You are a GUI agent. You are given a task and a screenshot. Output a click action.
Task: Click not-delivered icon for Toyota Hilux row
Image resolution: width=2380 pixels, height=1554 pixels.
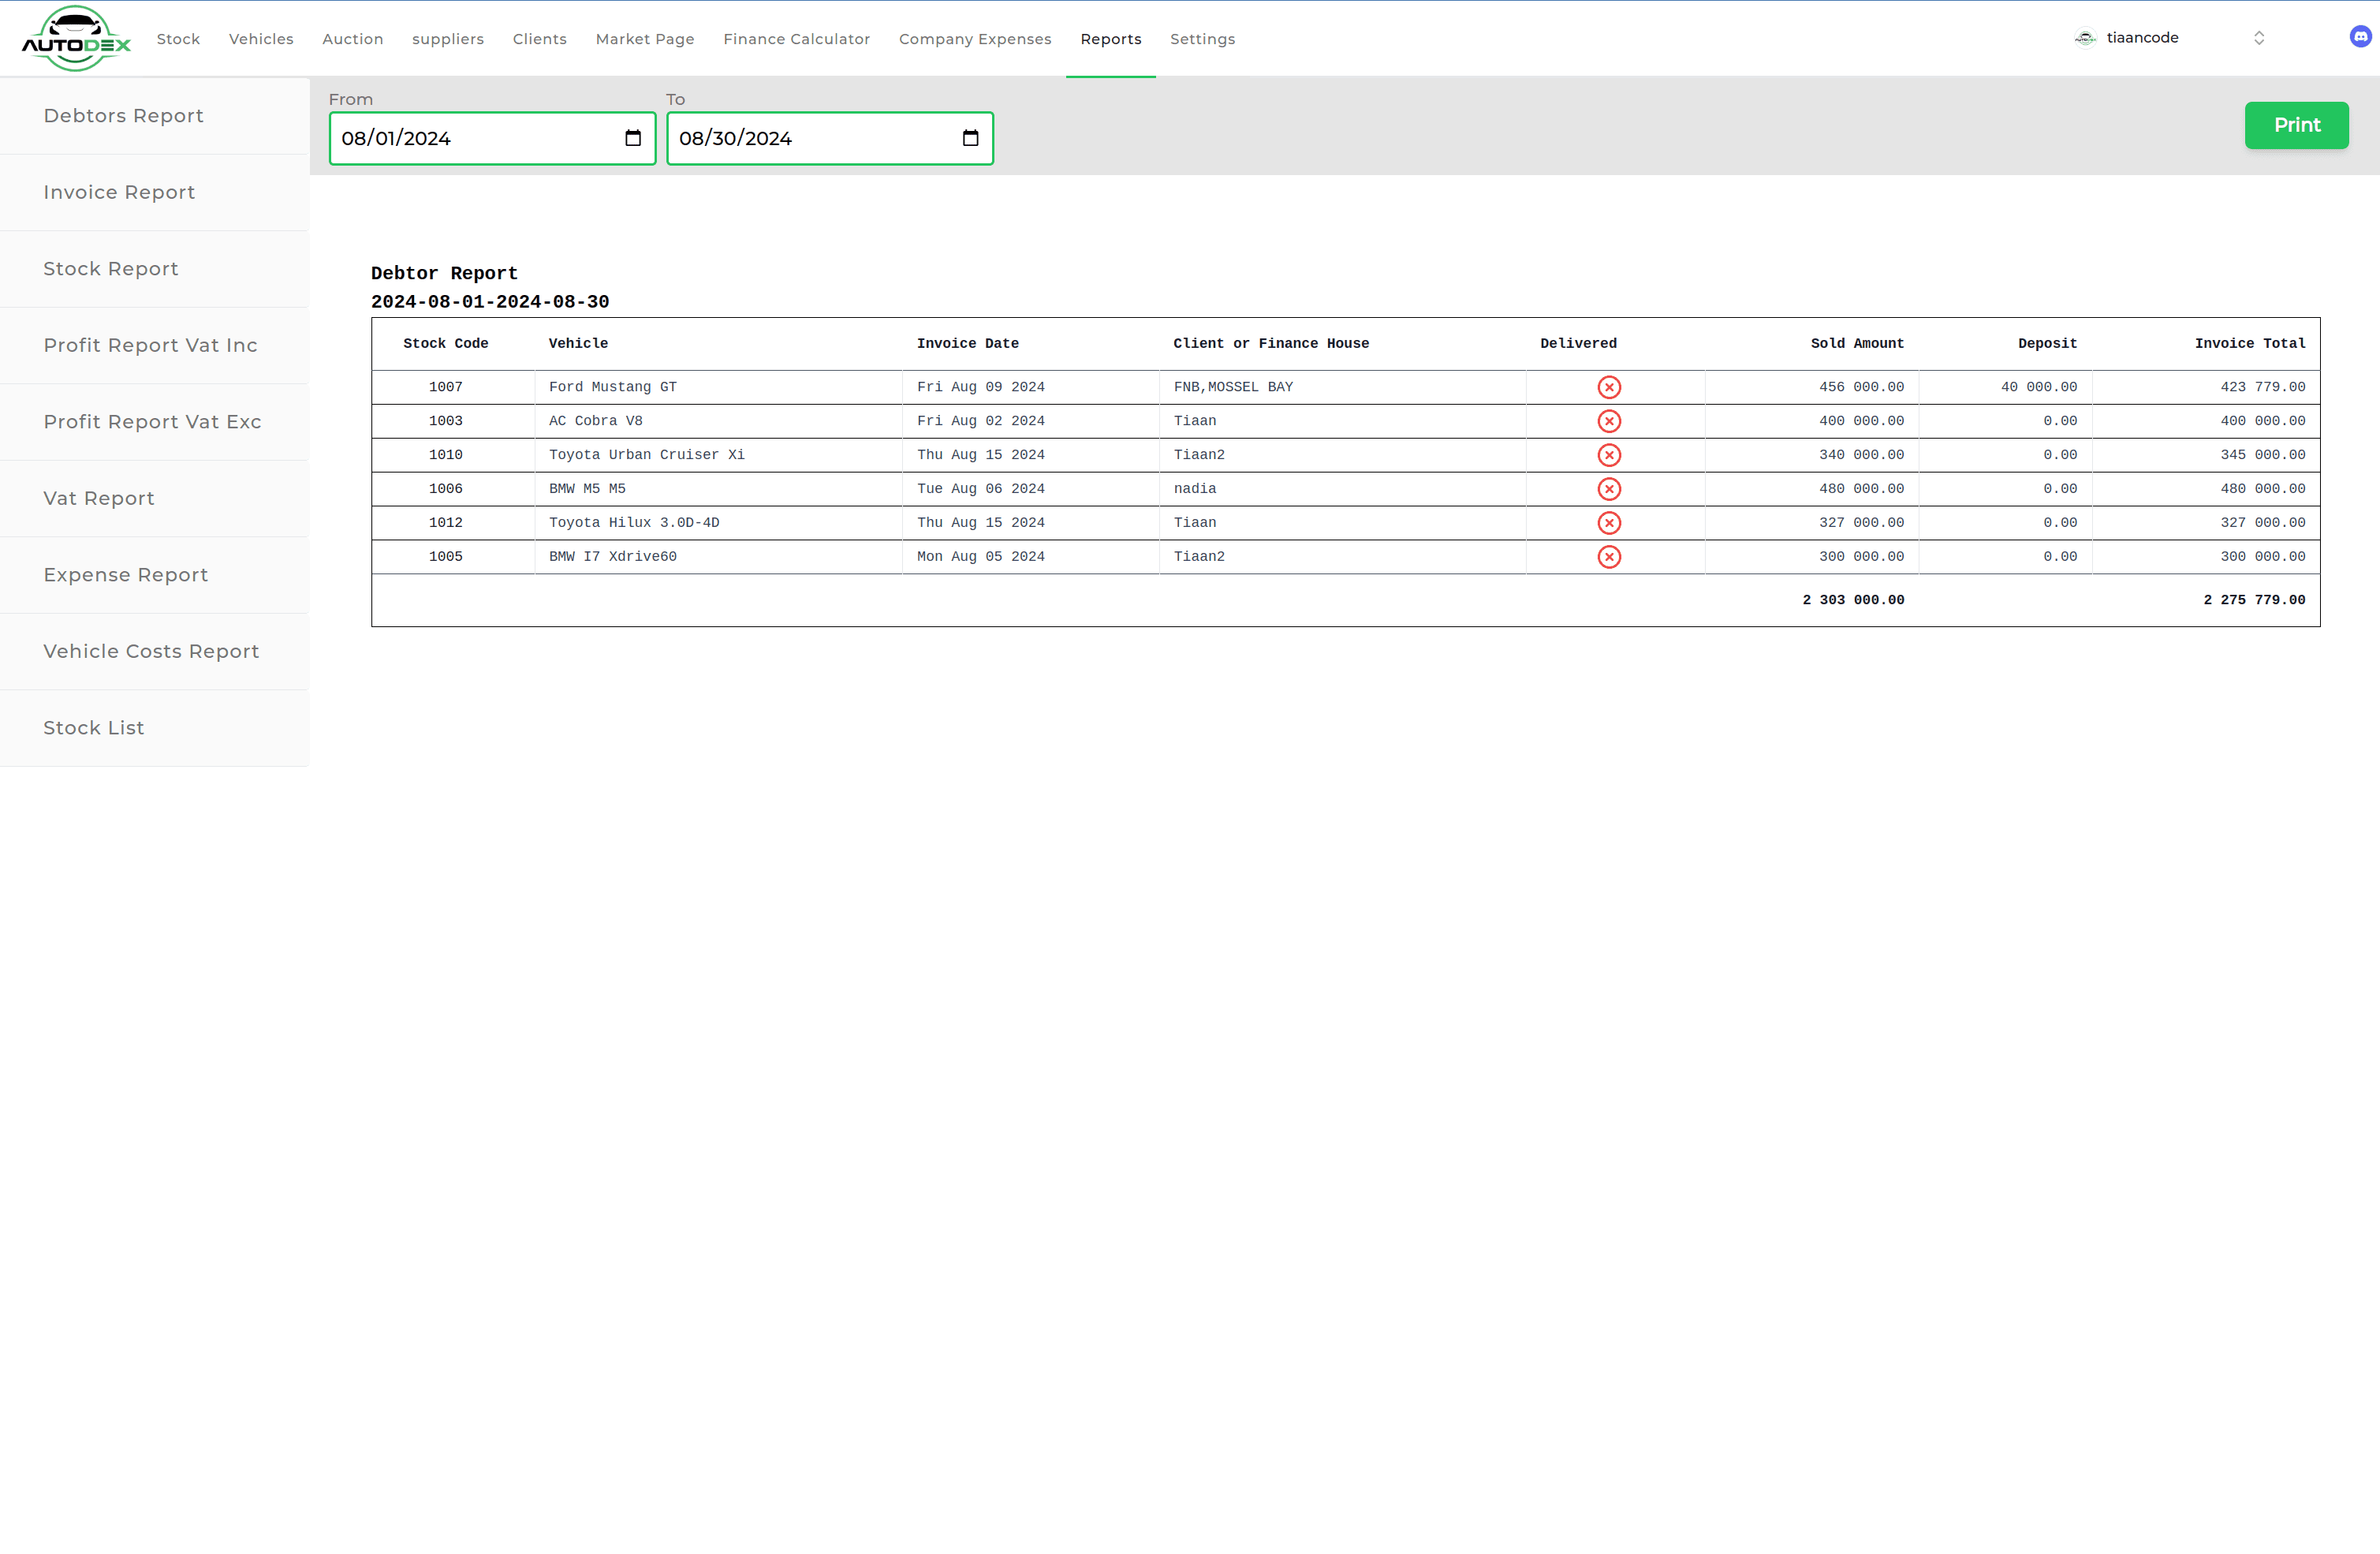(x=1609, y=523)
